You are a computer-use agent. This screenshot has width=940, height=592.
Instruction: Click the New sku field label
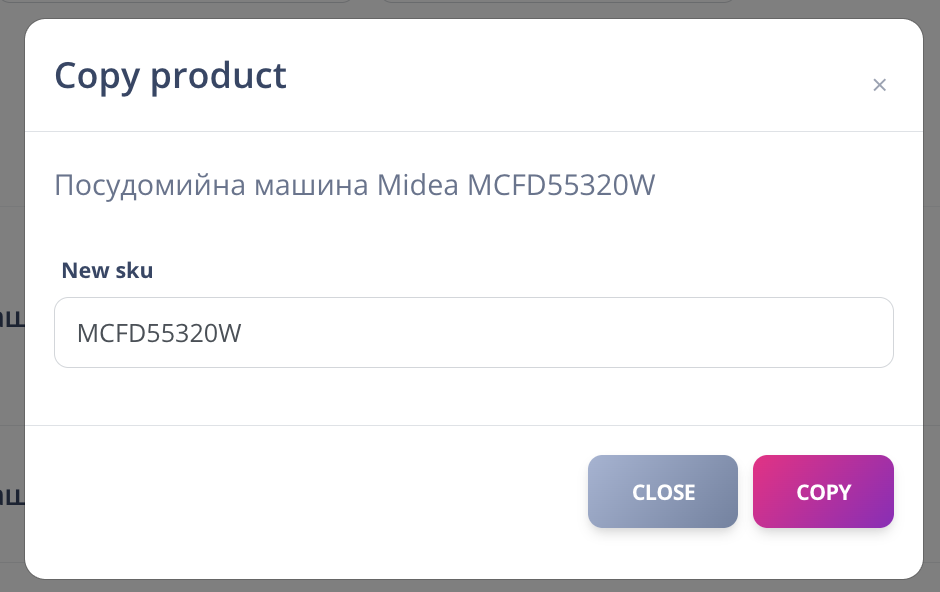coord(107,270)
